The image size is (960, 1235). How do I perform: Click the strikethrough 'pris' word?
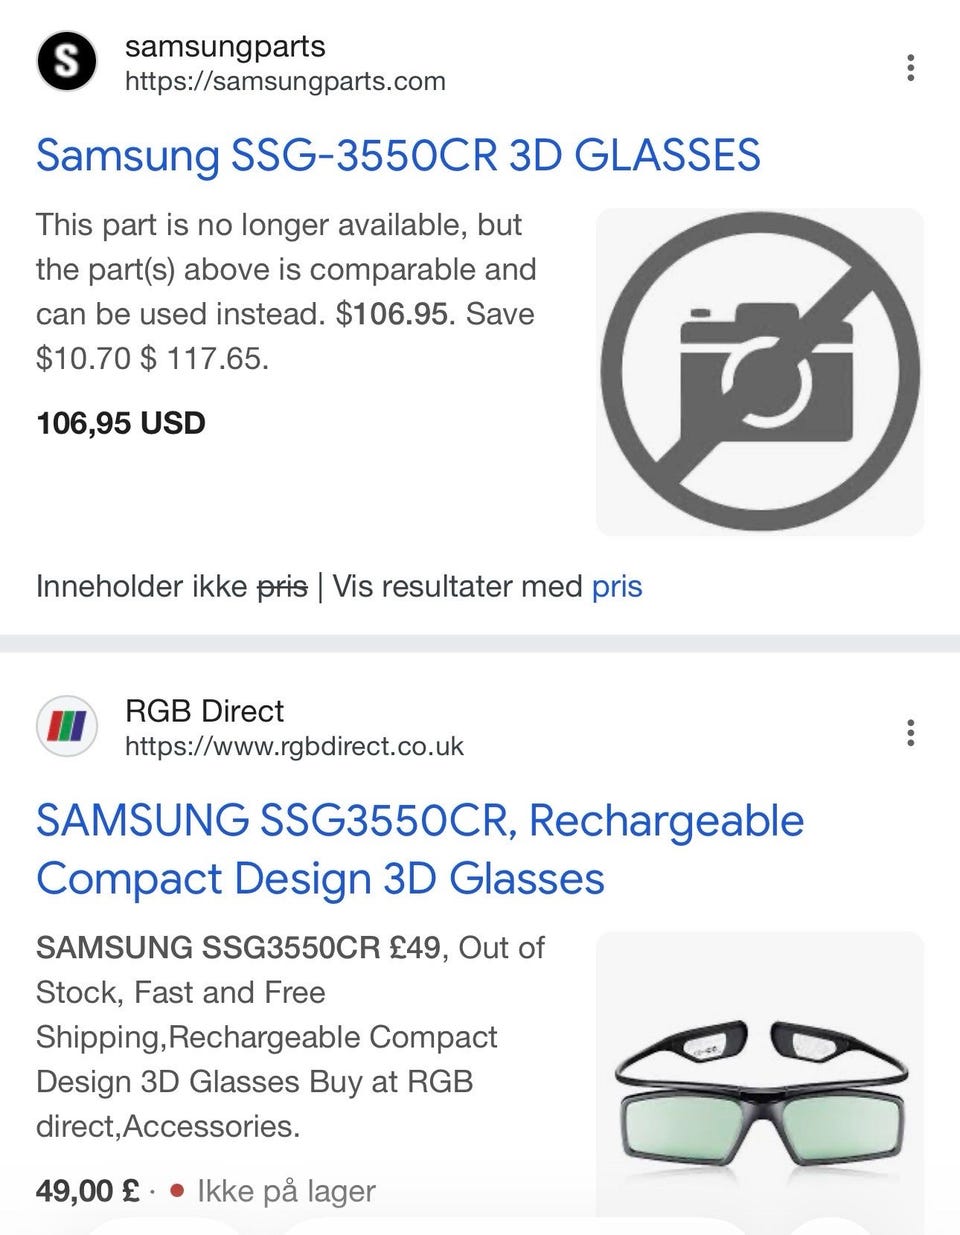point(282,586)
